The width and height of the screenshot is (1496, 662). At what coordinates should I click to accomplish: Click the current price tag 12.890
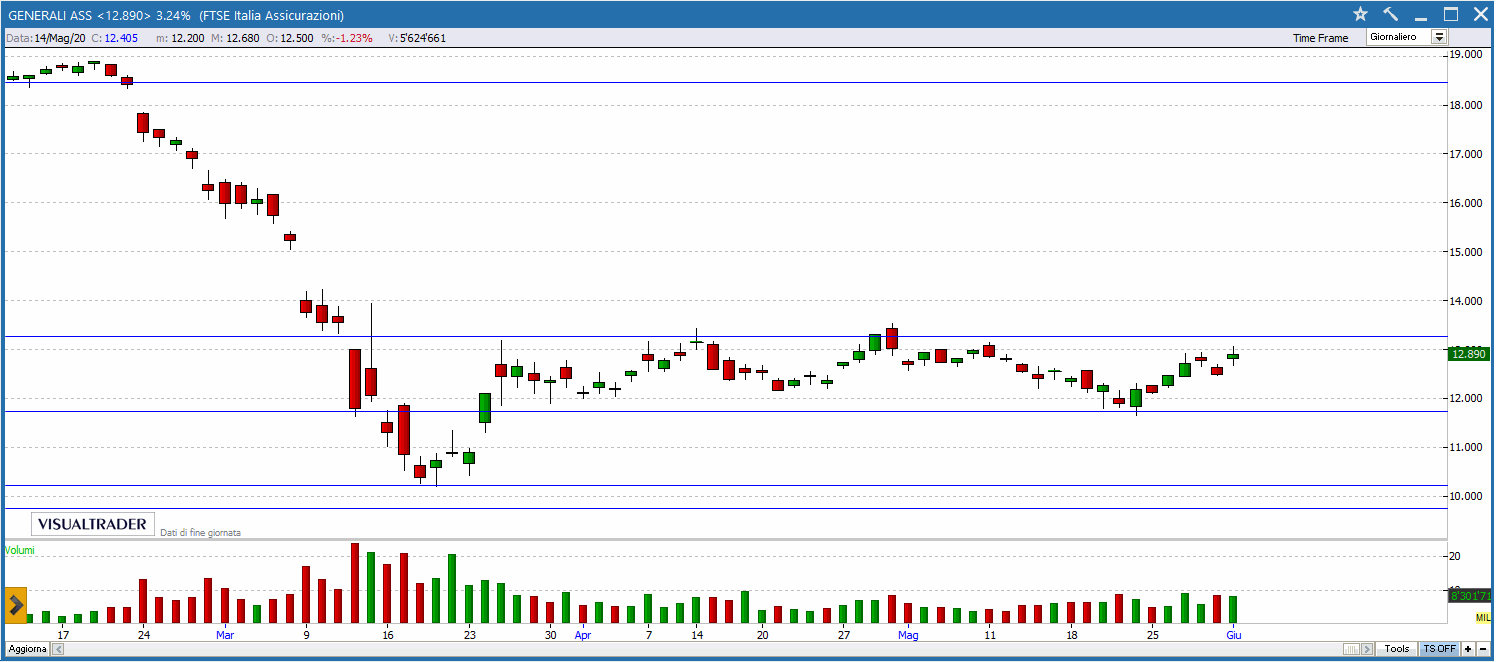[x=1468, y=353]
